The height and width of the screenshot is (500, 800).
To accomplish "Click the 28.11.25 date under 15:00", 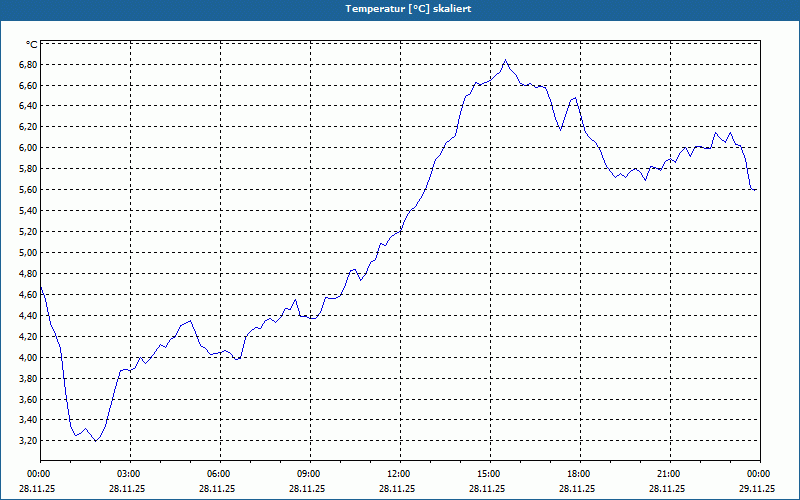I will pos(487,488).
